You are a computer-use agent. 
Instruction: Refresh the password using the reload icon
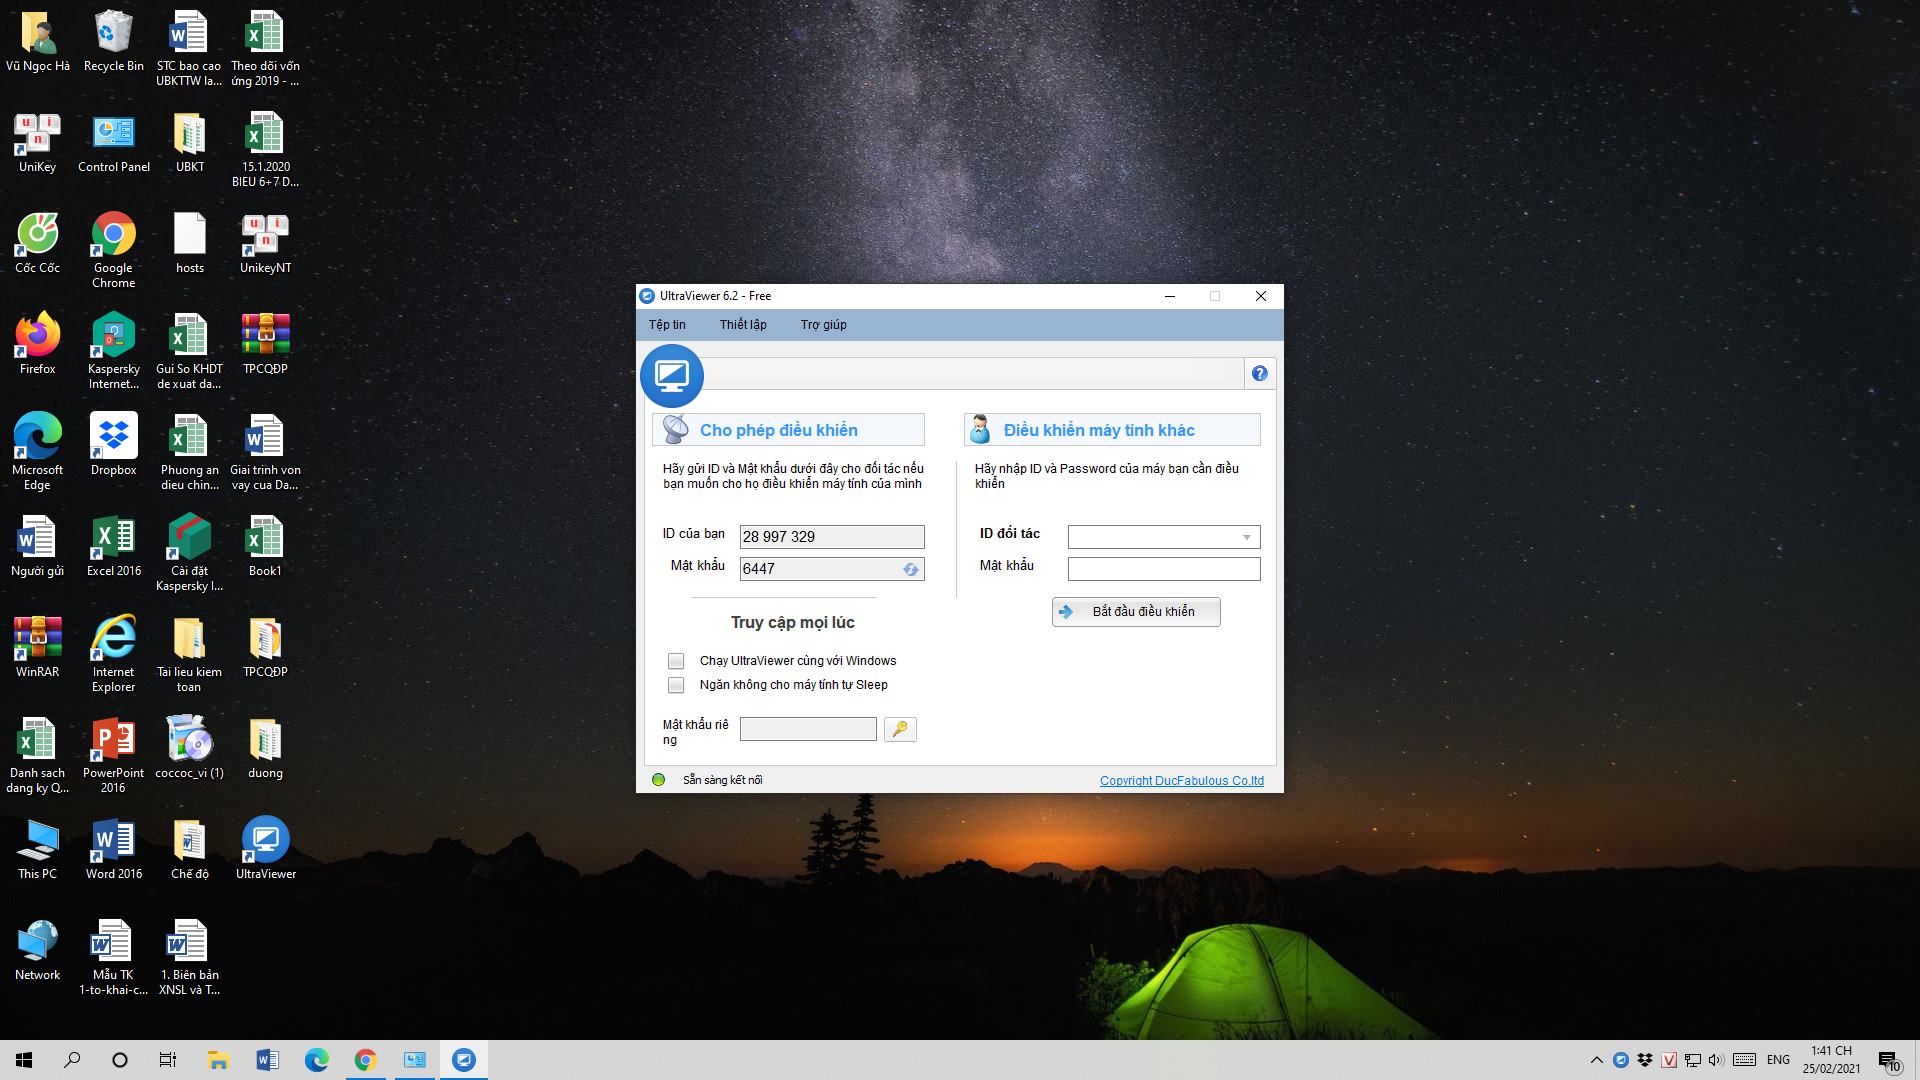click(x=910, y=569)
